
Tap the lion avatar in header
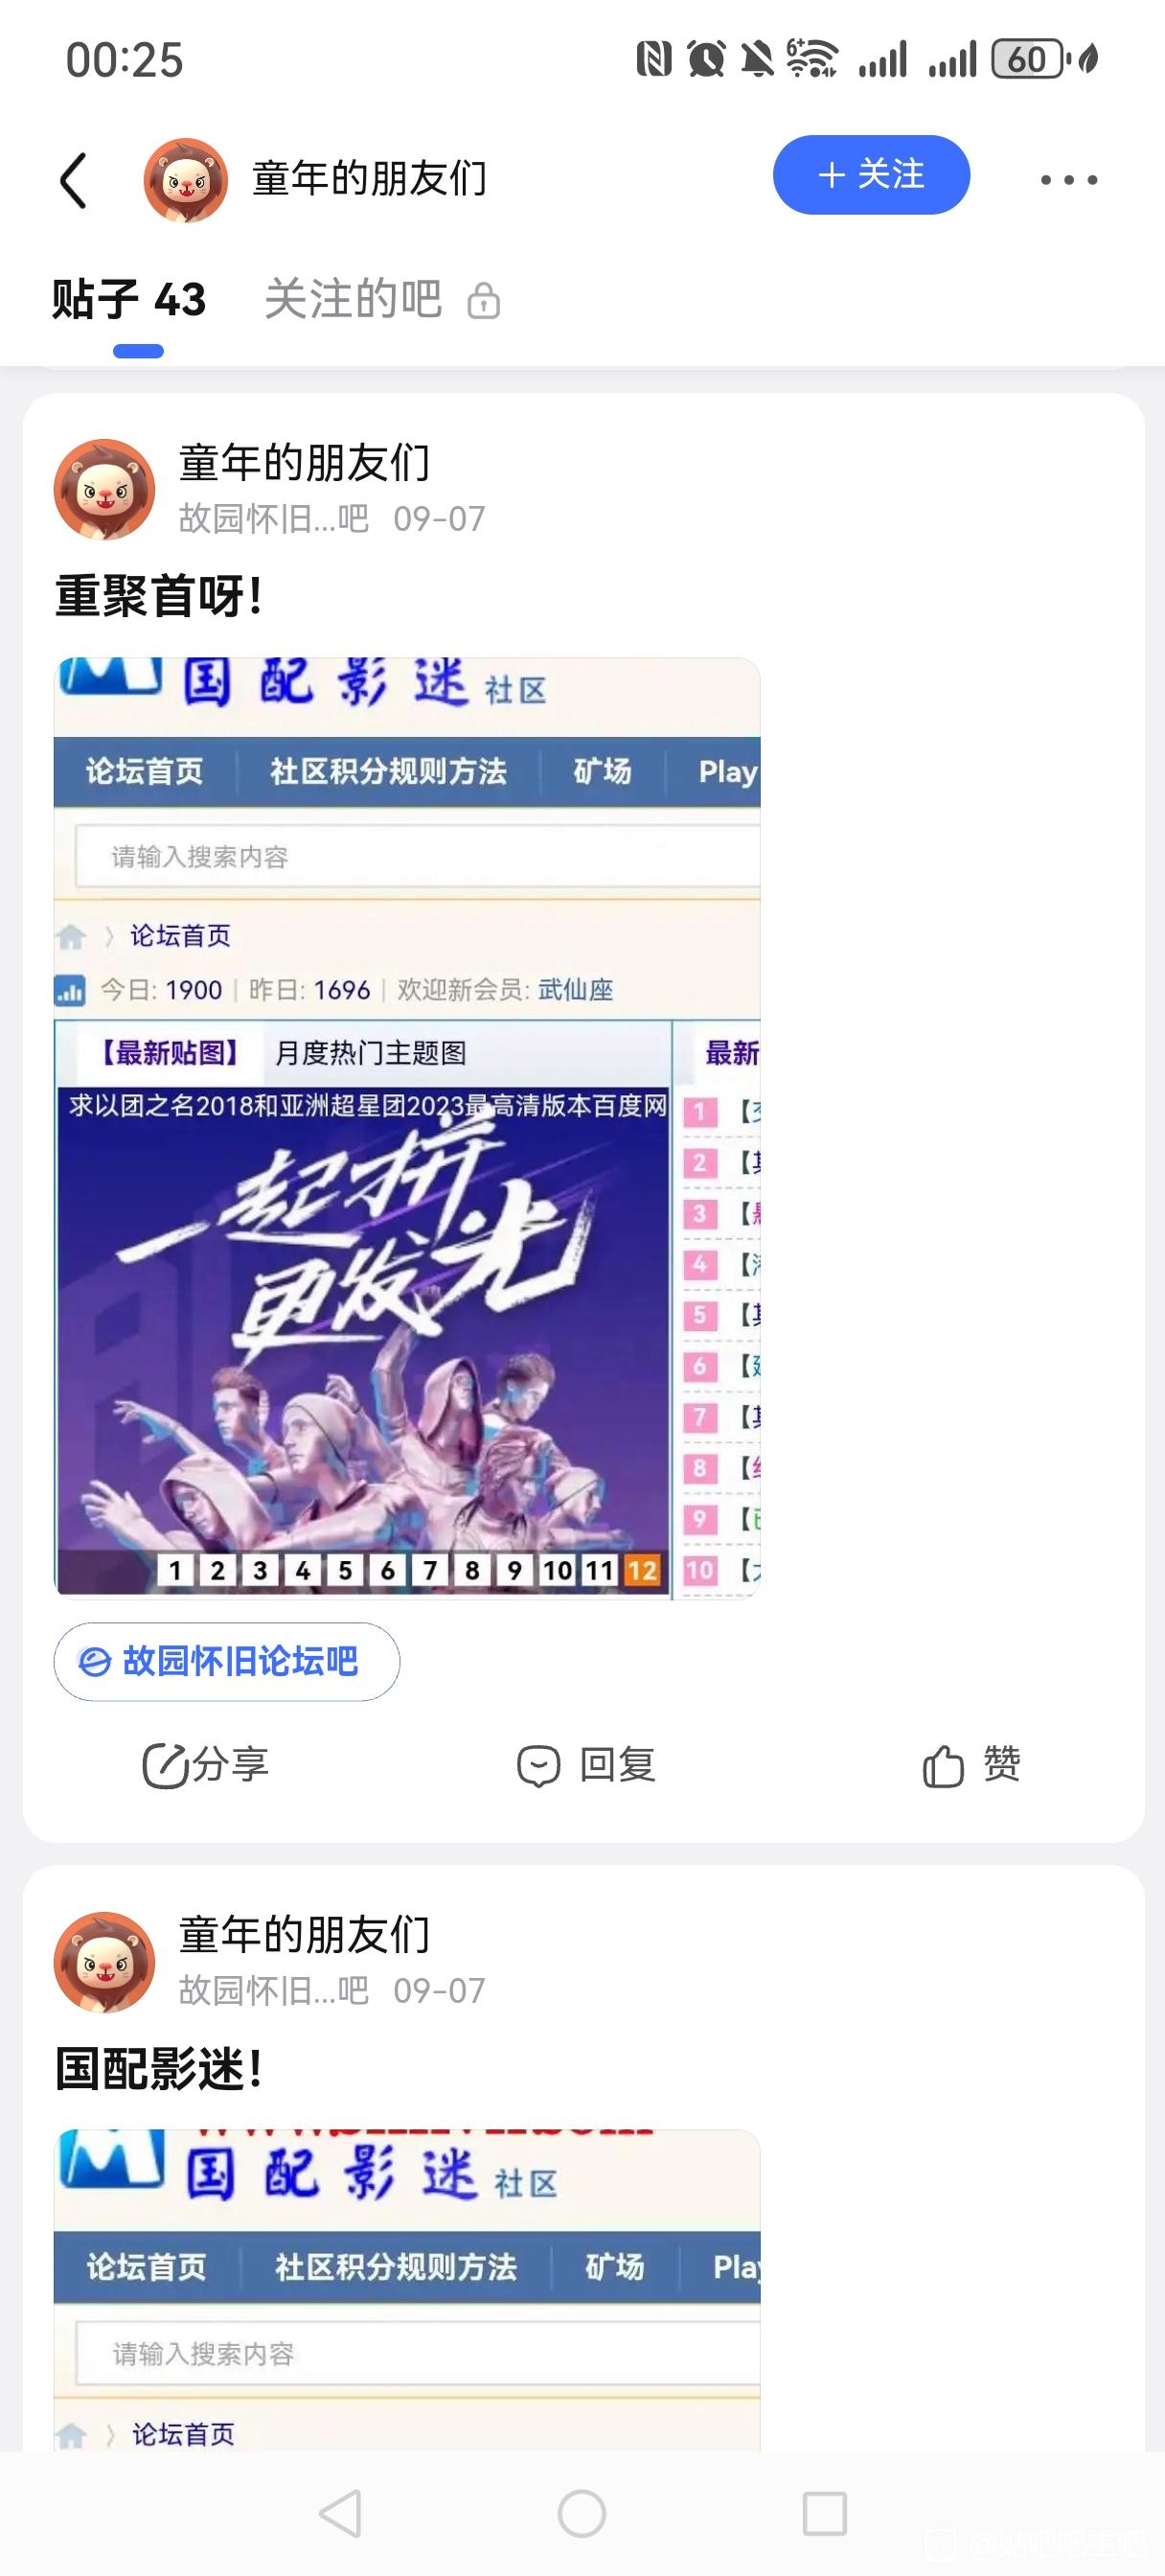coord(185,180)
